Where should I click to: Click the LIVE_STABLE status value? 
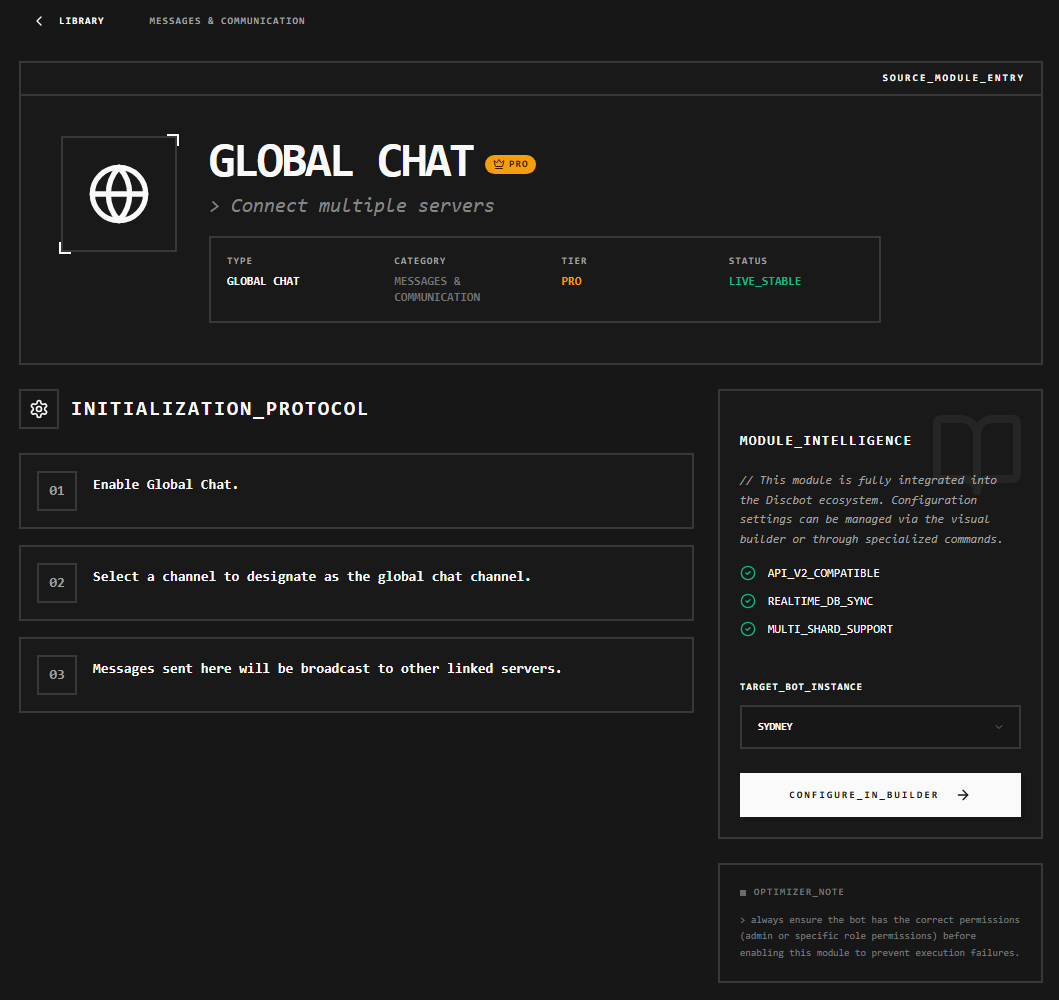(765, 282)
